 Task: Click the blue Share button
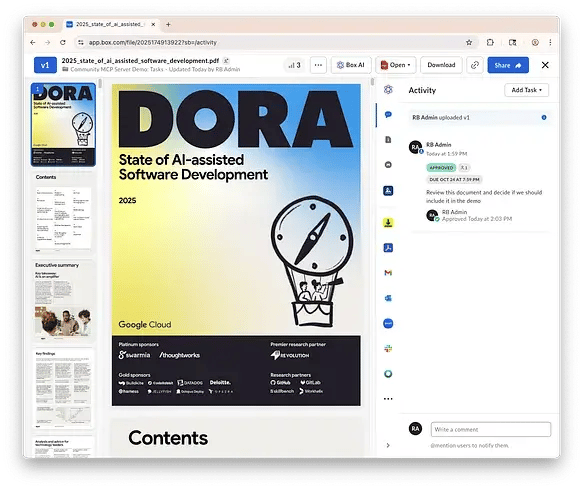point(508,65)
